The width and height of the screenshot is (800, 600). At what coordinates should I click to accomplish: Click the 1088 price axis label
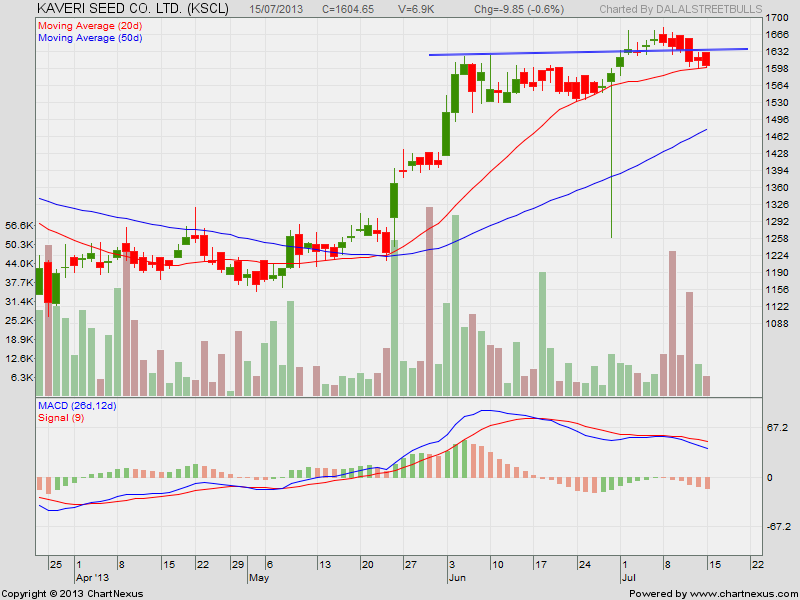point(777,323)
